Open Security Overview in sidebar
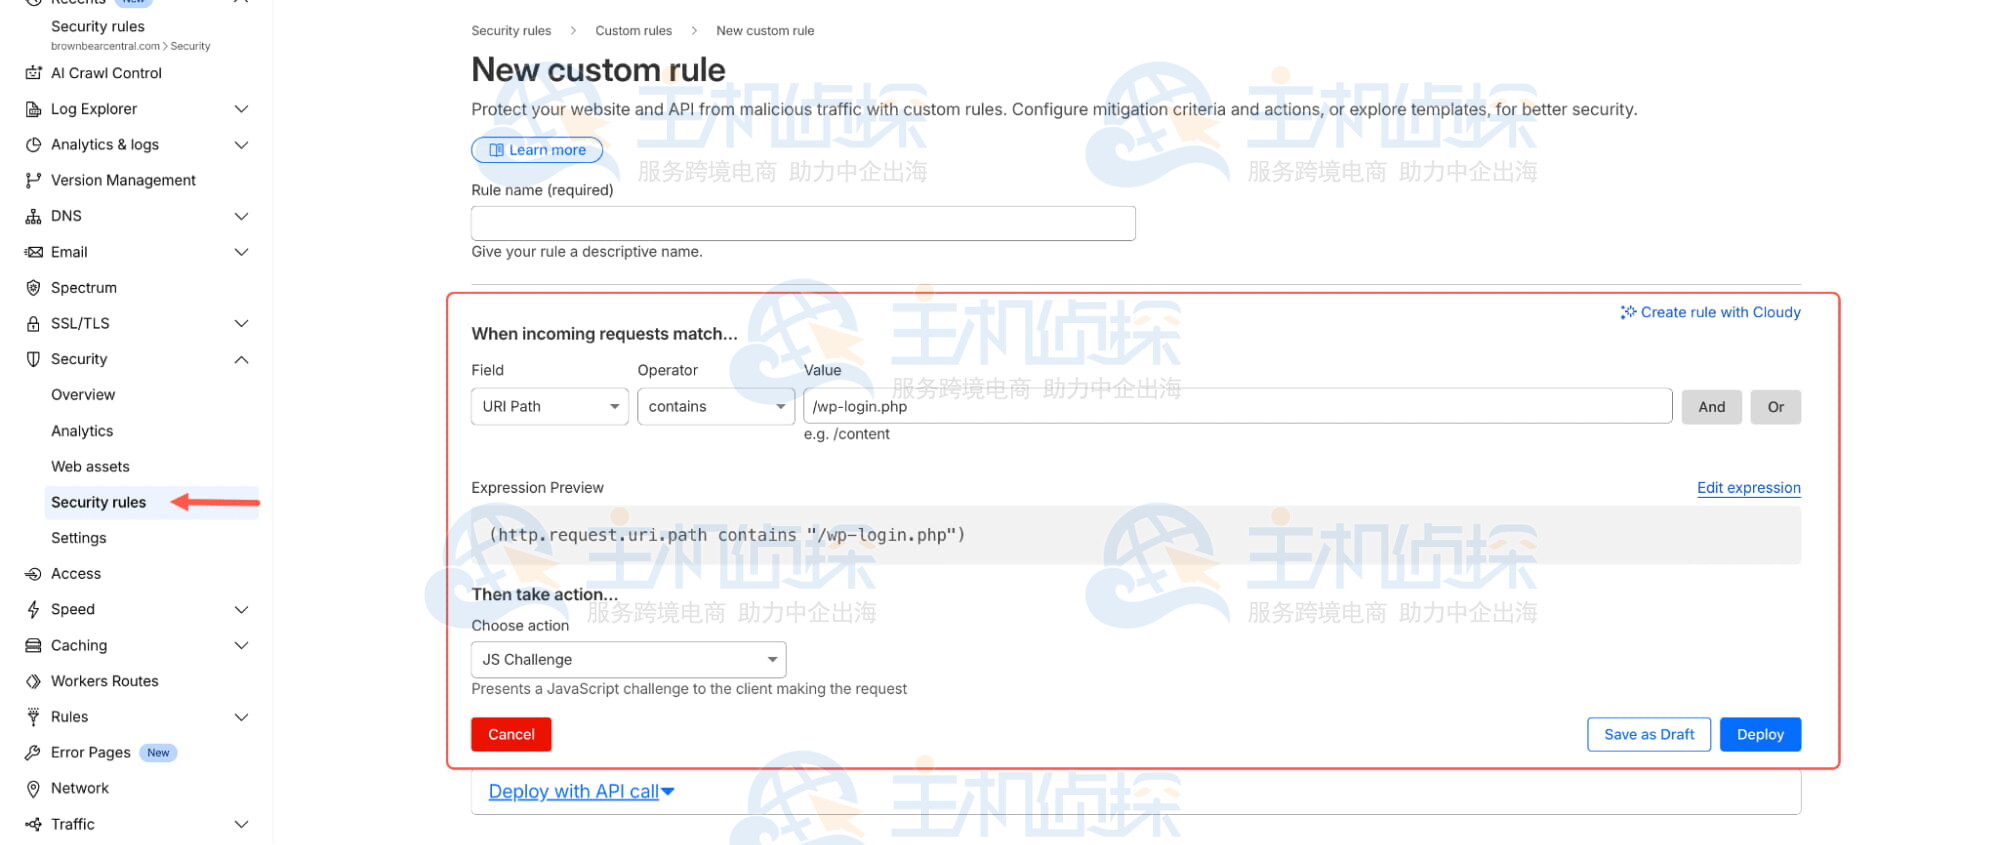 click(83, 395)
